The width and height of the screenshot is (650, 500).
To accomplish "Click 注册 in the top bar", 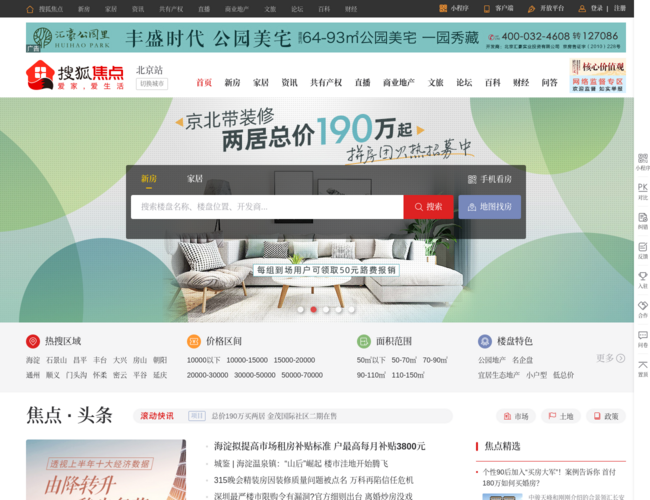I will (620, 8).
